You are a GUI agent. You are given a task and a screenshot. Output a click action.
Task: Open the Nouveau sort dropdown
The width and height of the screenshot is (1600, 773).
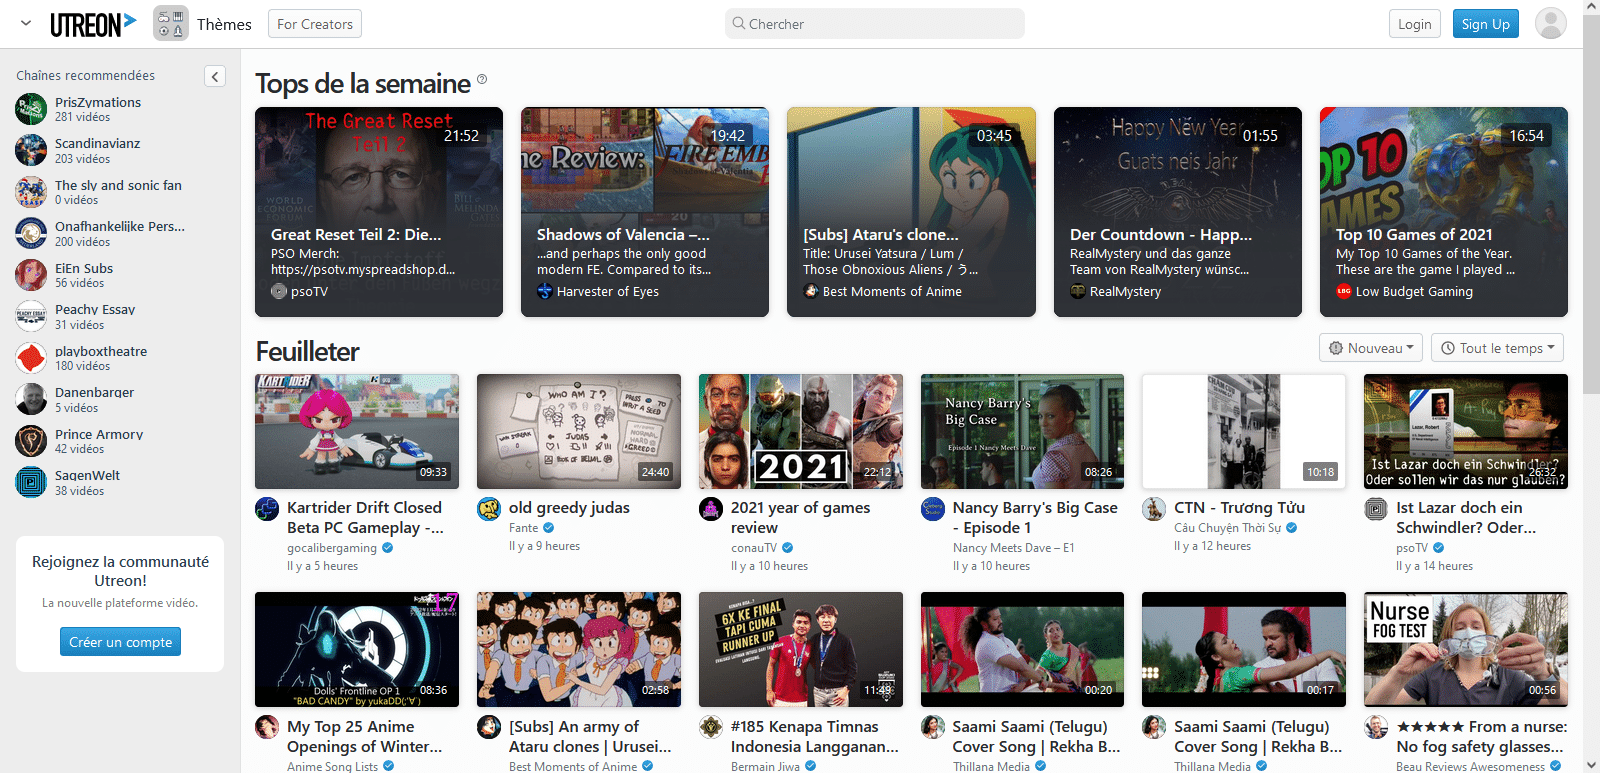coord(1371,348)
